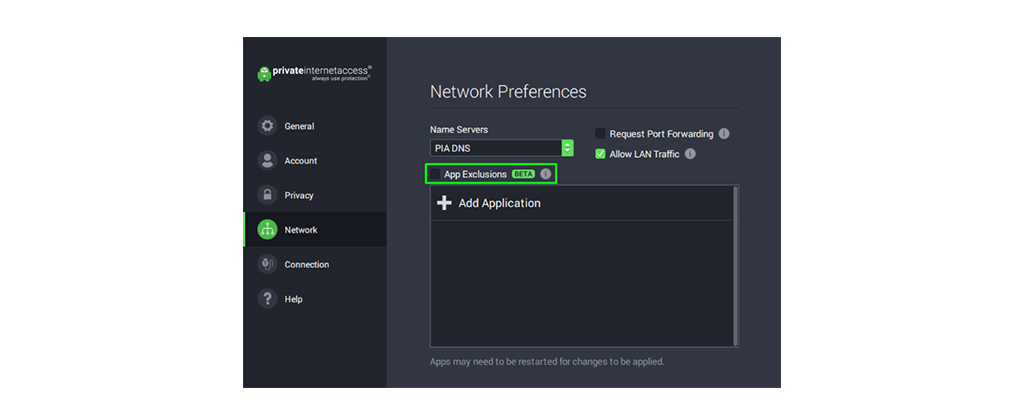Click the Help question mark icon

point(267,299)
